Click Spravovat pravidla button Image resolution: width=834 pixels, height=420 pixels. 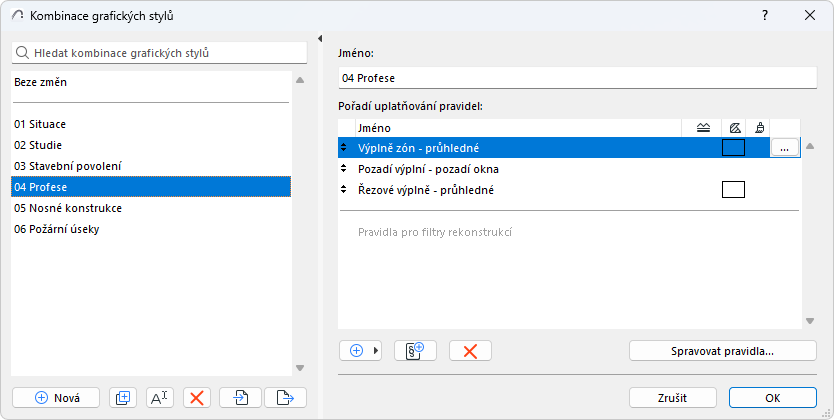click(723, 351)
